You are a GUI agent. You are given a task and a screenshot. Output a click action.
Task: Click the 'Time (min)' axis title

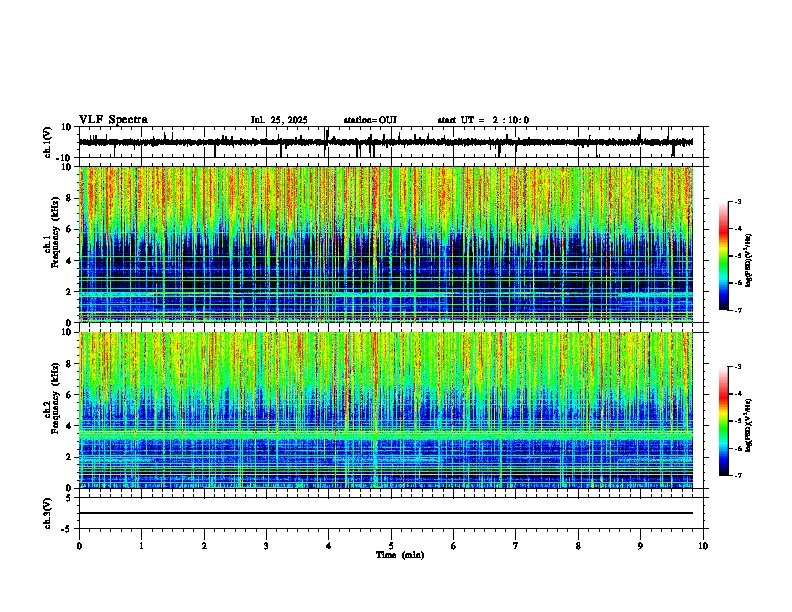[400, 555]
